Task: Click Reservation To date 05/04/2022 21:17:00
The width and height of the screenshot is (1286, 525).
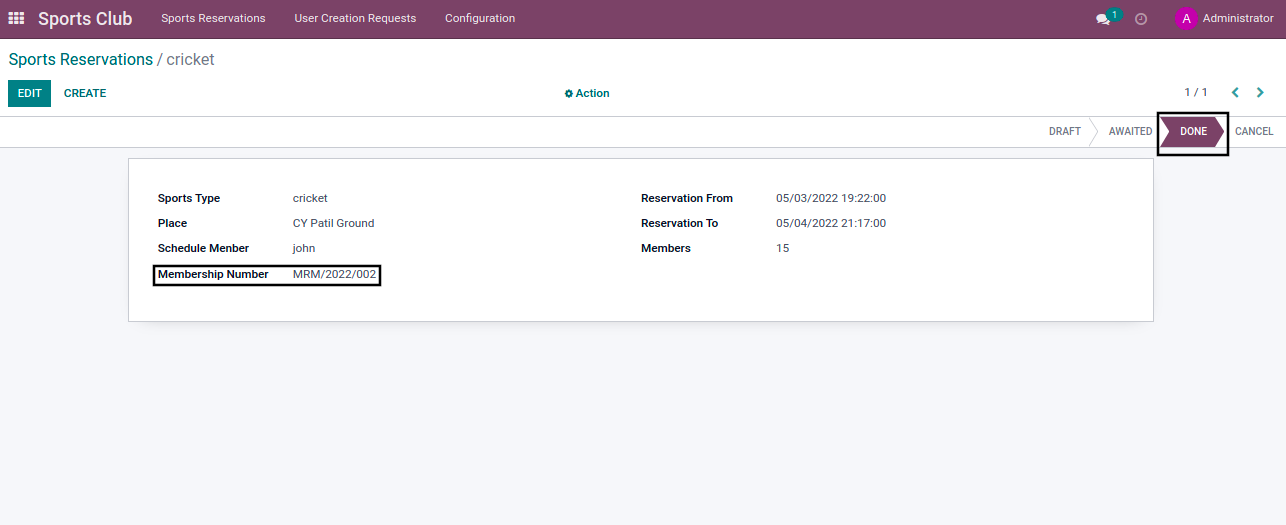Action: pyautogui.click(x=831, y=223)
